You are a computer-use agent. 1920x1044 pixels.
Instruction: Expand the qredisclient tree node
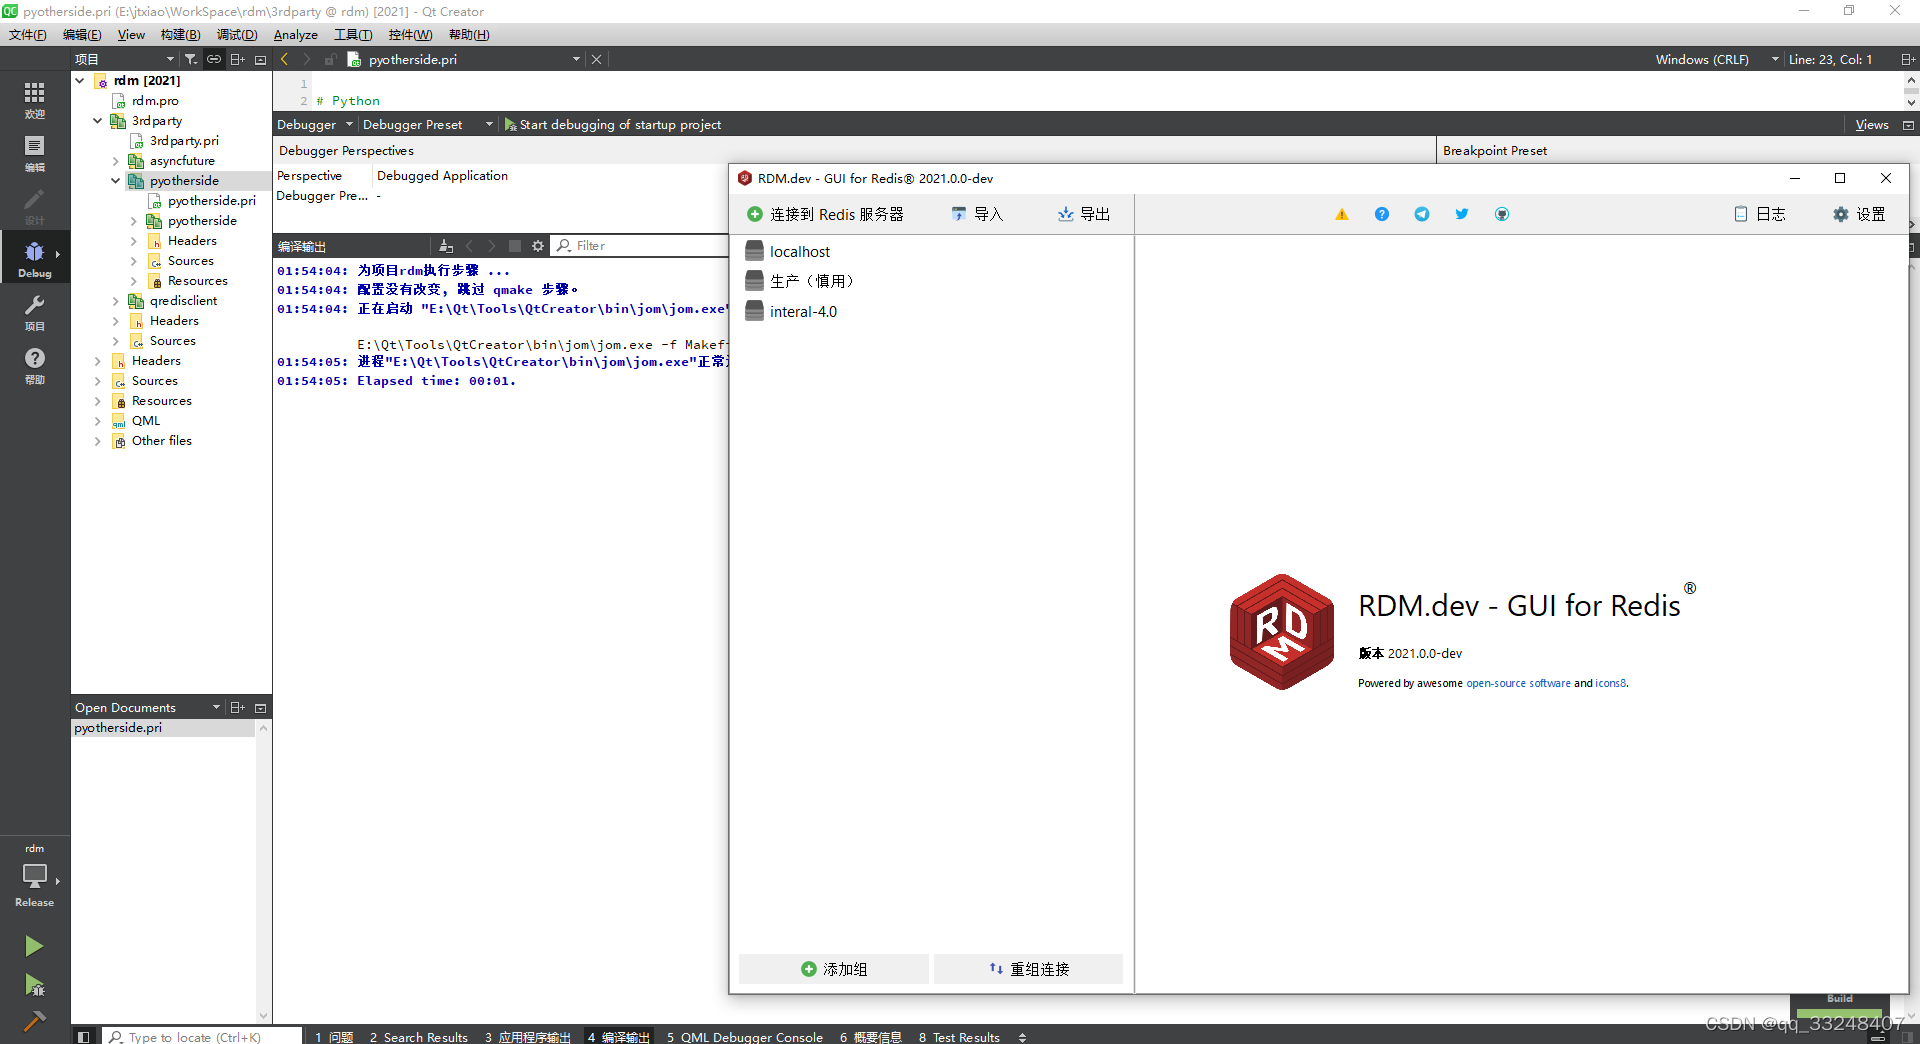pos(116,301)
